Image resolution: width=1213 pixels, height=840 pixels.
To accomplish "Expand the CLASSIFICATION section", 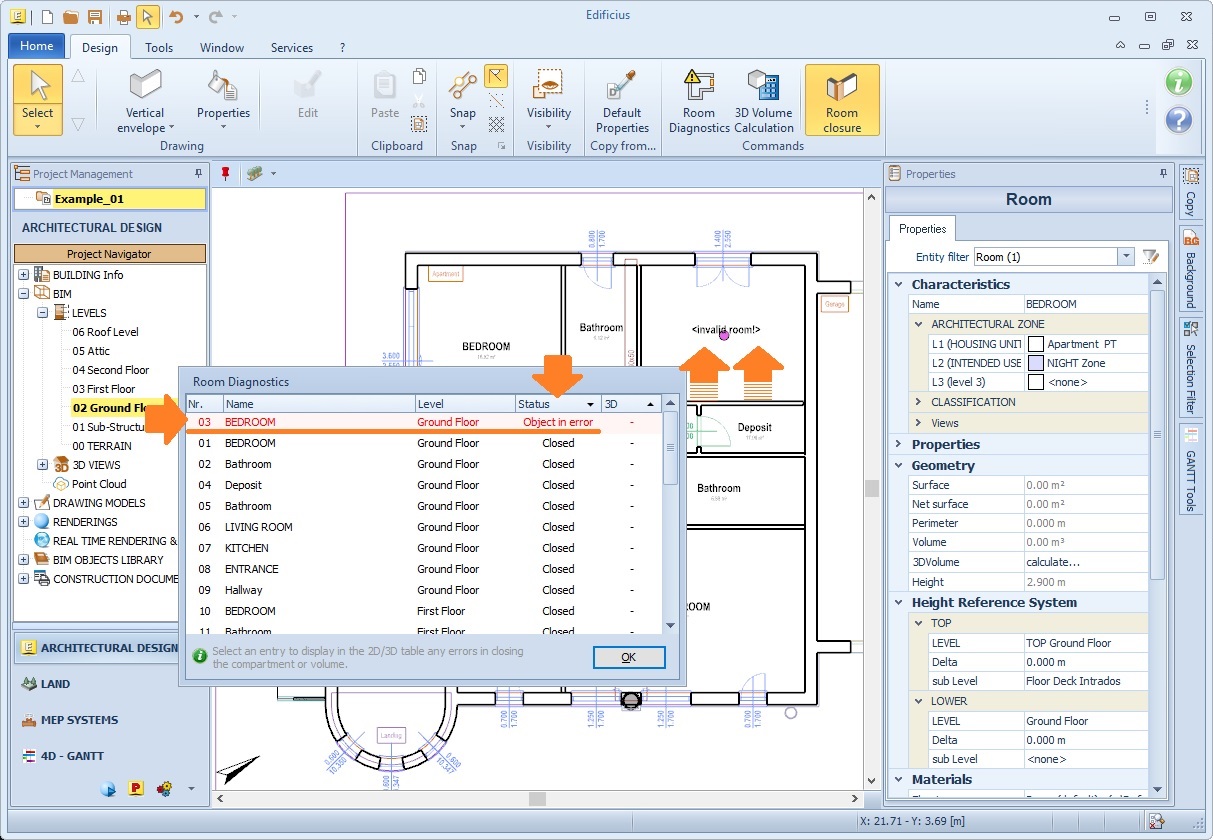I will click(918, 402).
